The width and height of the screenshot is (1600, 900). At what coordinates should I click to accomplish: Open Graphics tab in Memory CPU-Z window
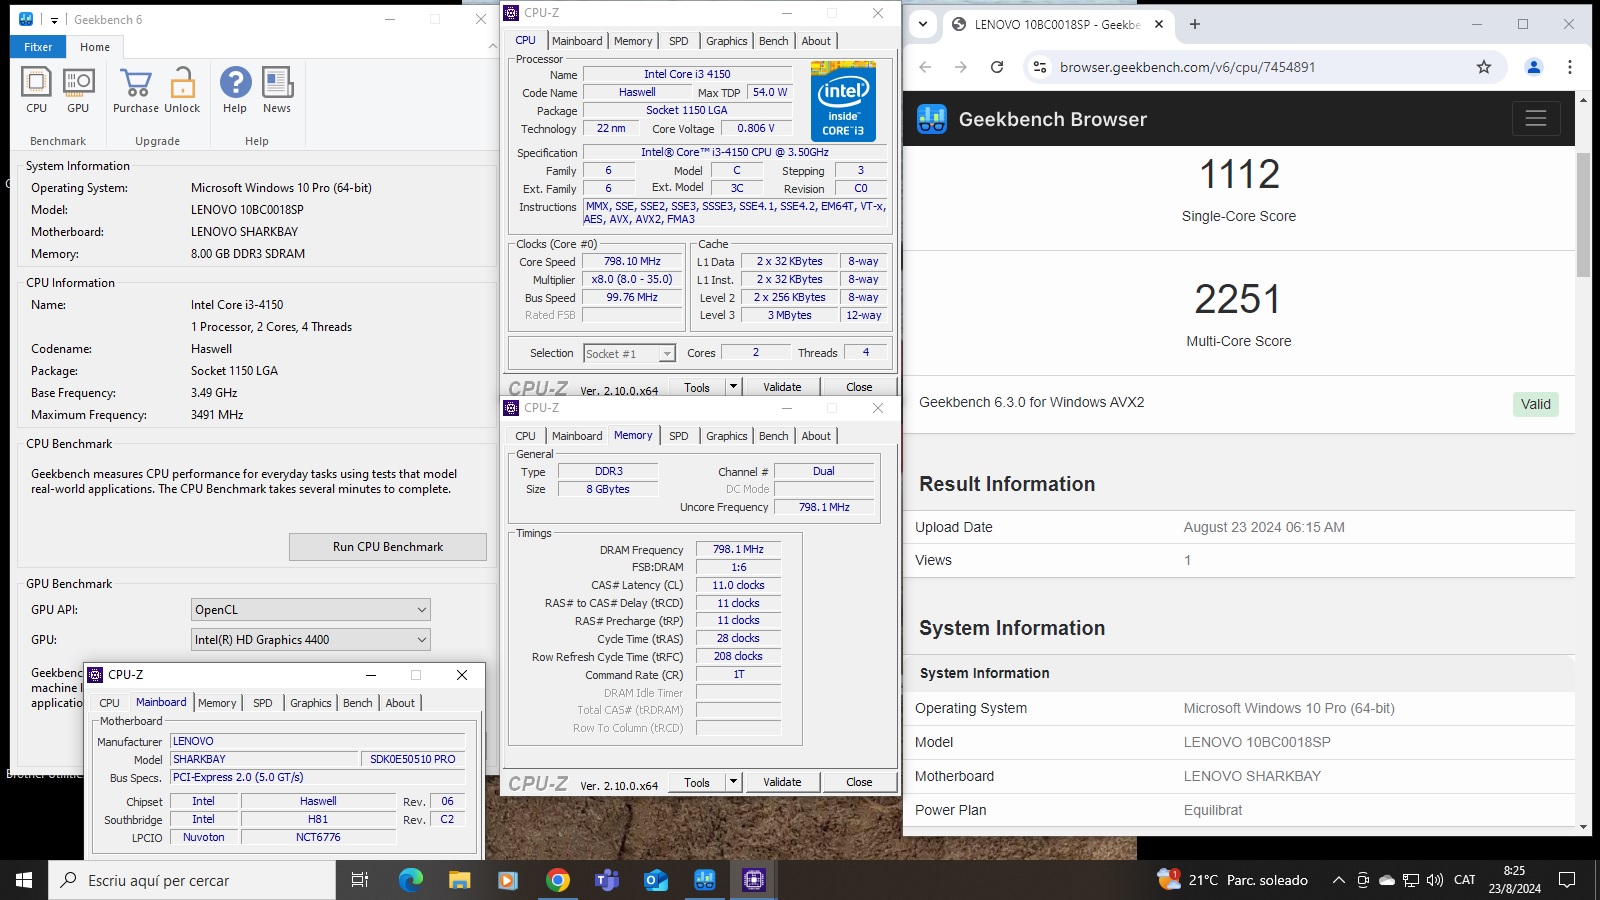[727, 436]
